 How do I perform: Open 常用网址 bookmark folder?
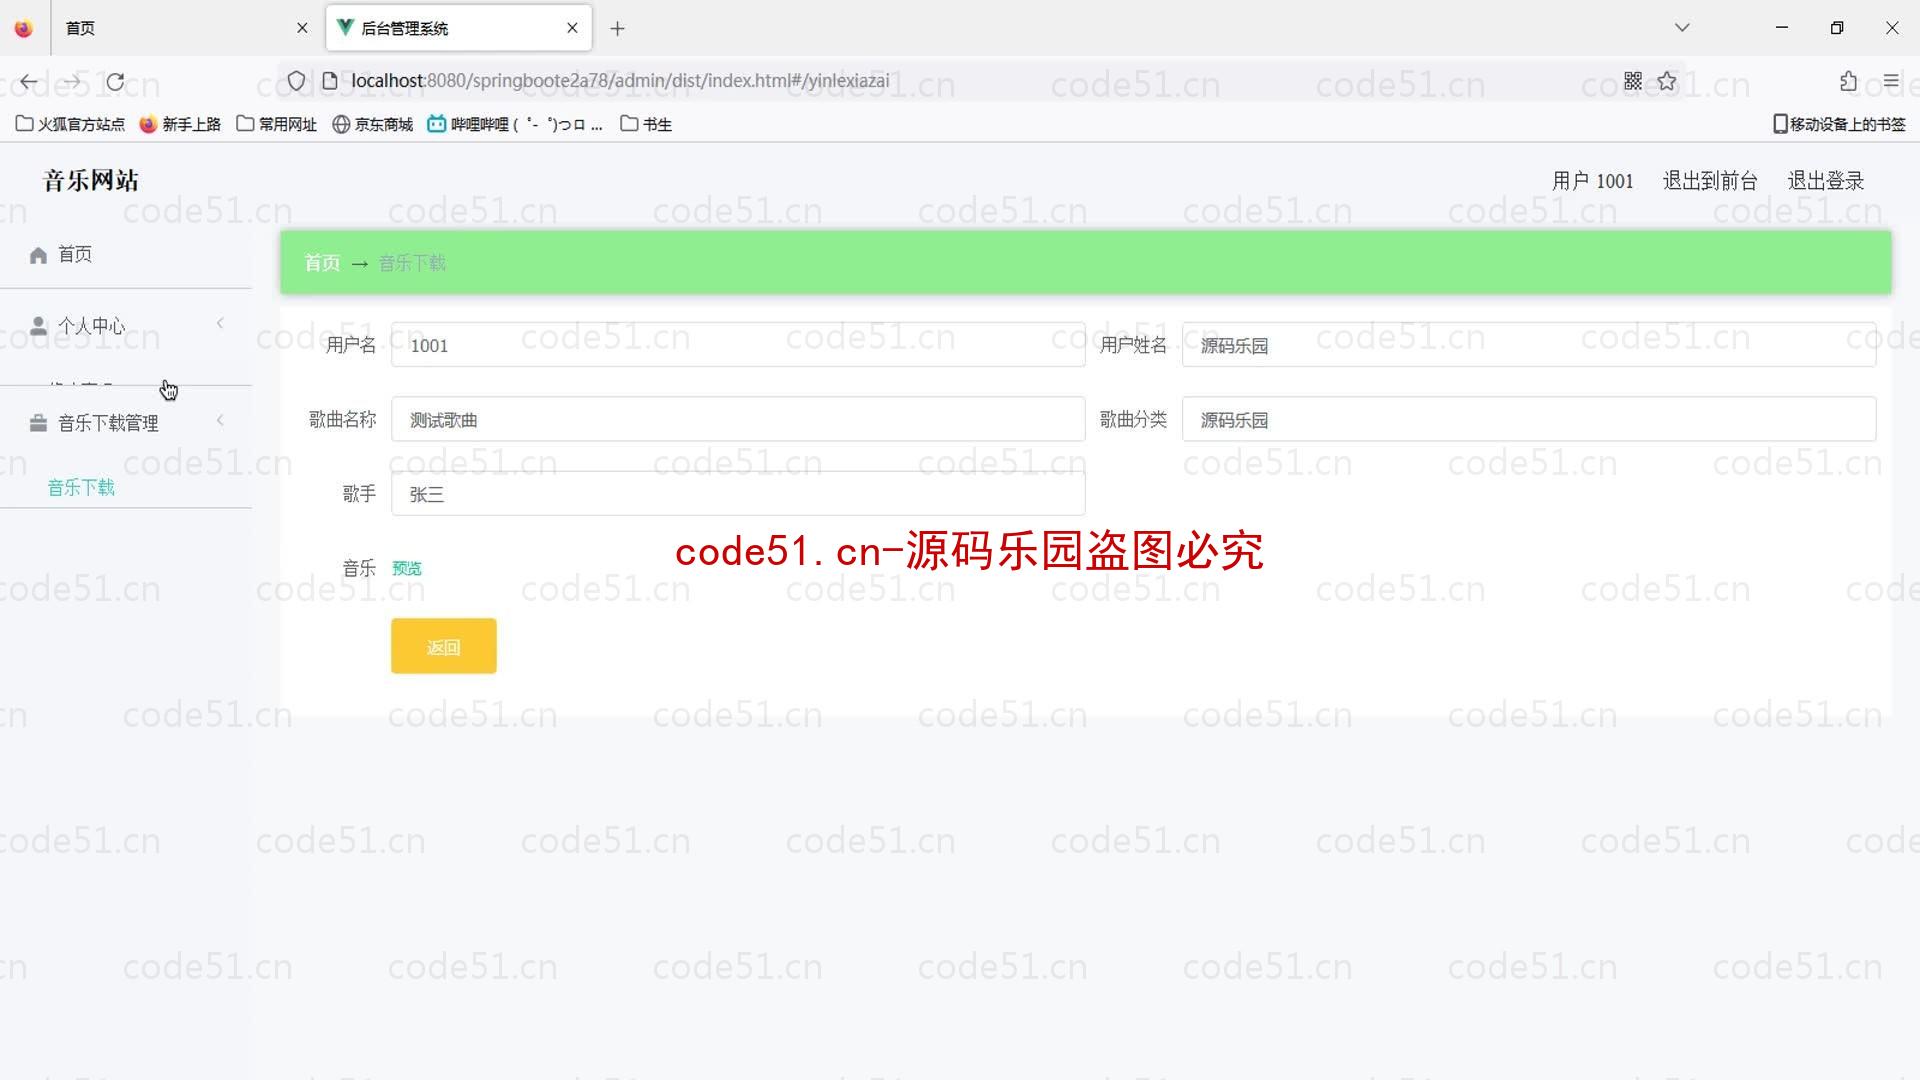[277, 124]
